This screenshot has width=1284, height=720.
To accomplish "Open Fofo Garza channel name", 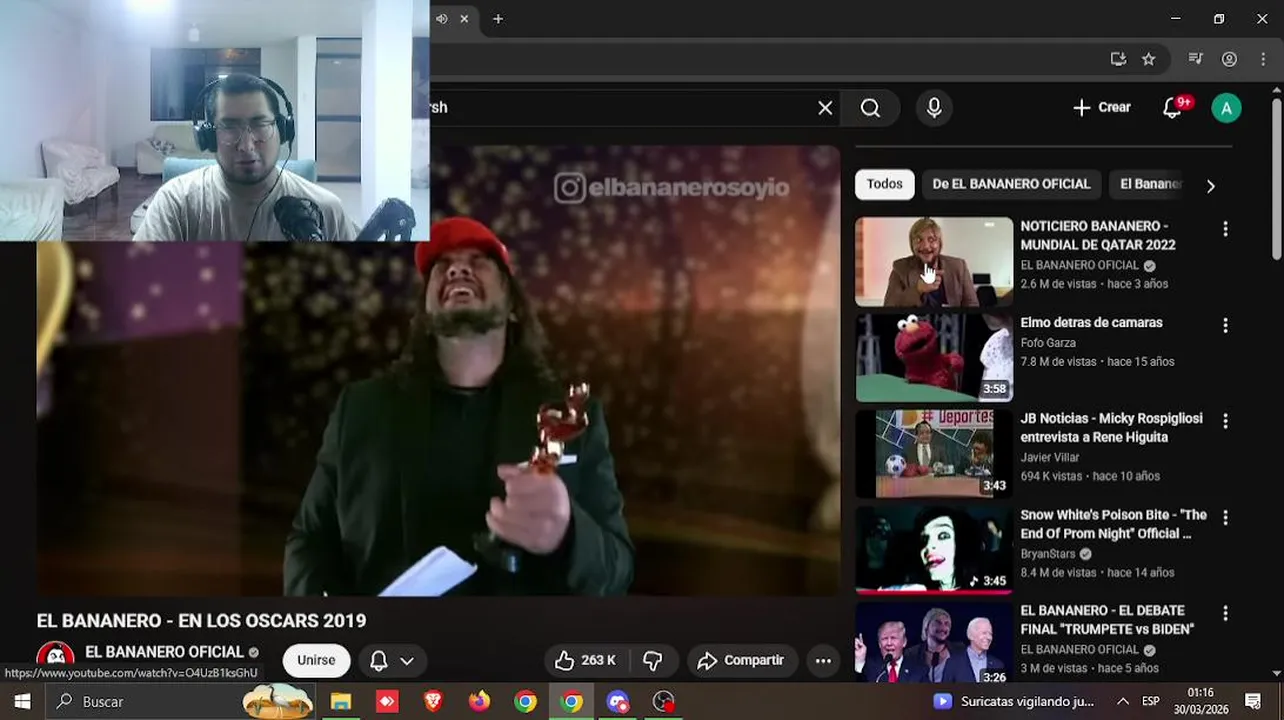I will 1048,343.
